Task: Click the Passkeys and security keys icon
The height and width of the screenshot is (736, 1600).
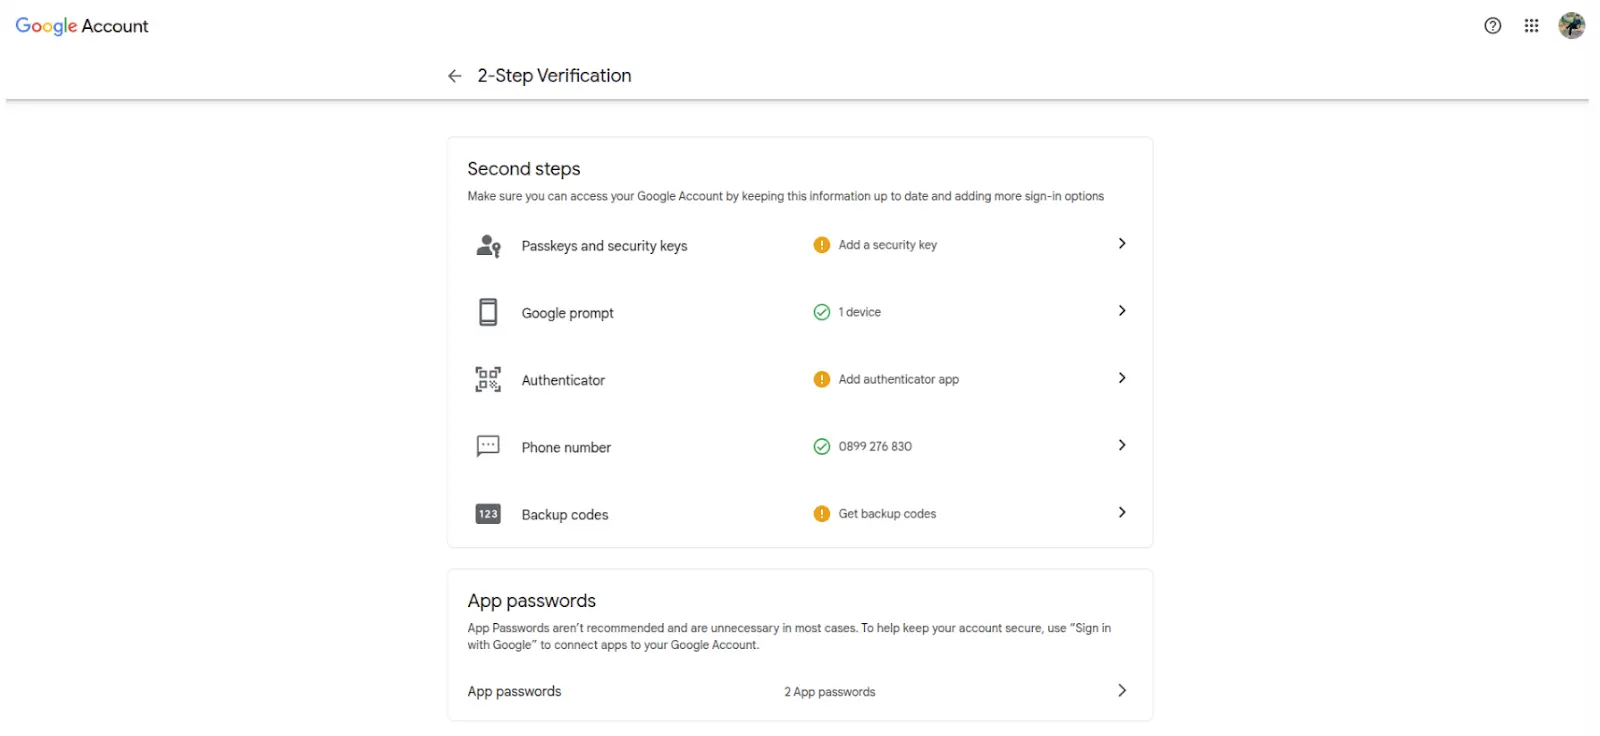Action: (488, 246)
